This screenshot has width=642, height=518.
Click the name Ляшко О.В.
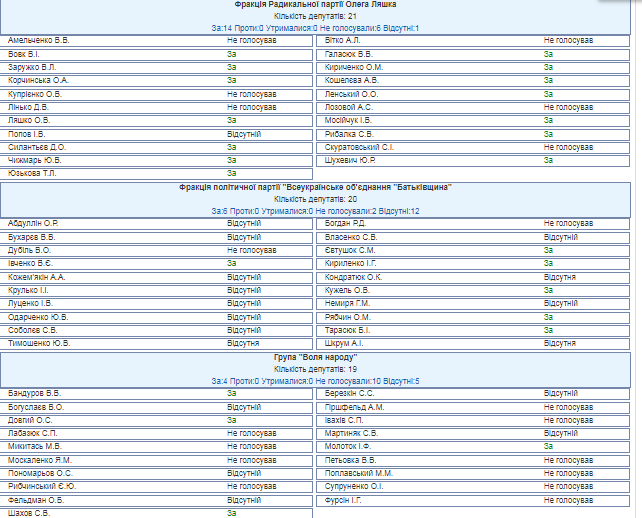tap(29, 120)
